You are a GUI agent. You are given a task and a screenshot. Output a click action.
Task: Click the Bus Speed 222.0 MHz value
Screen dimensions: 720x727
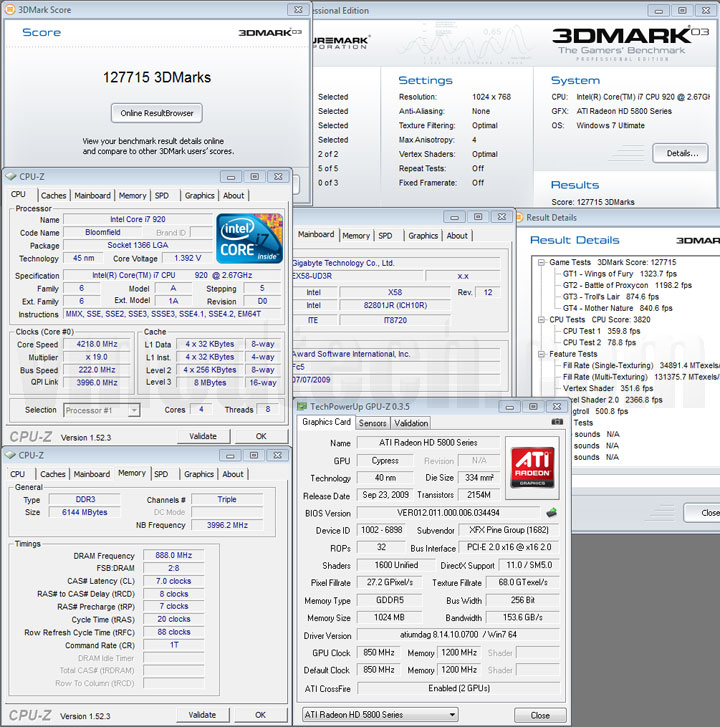[97, 370]
